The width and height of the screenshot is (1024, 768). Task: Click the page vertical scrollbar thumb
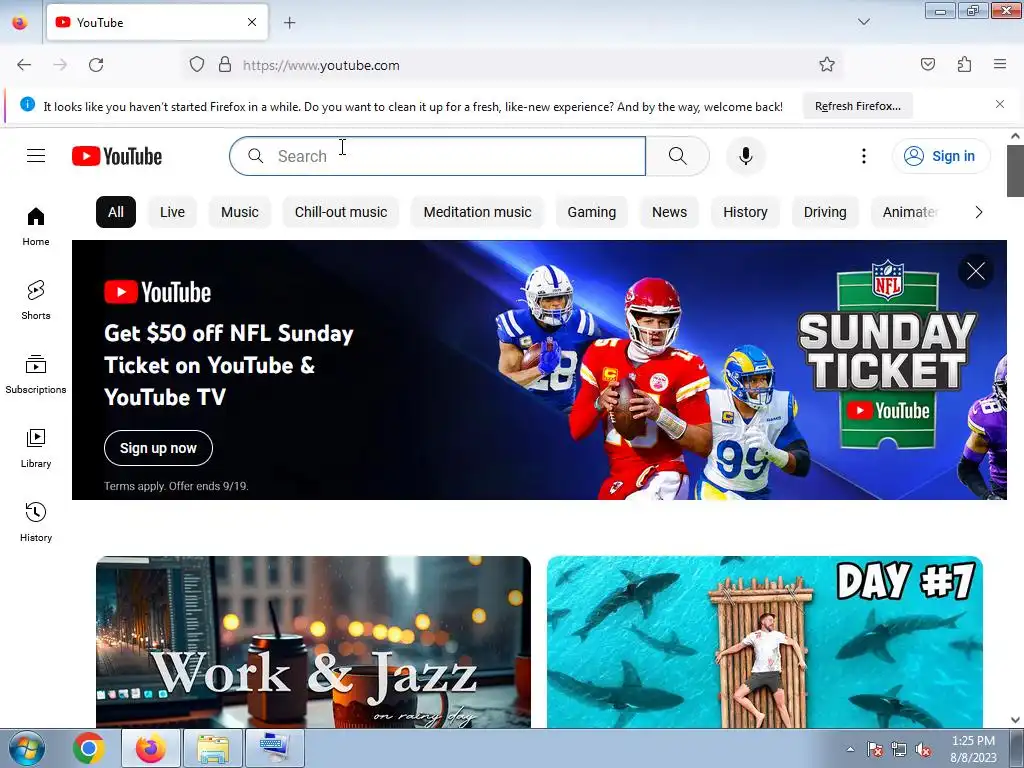tap(1015, 170)
